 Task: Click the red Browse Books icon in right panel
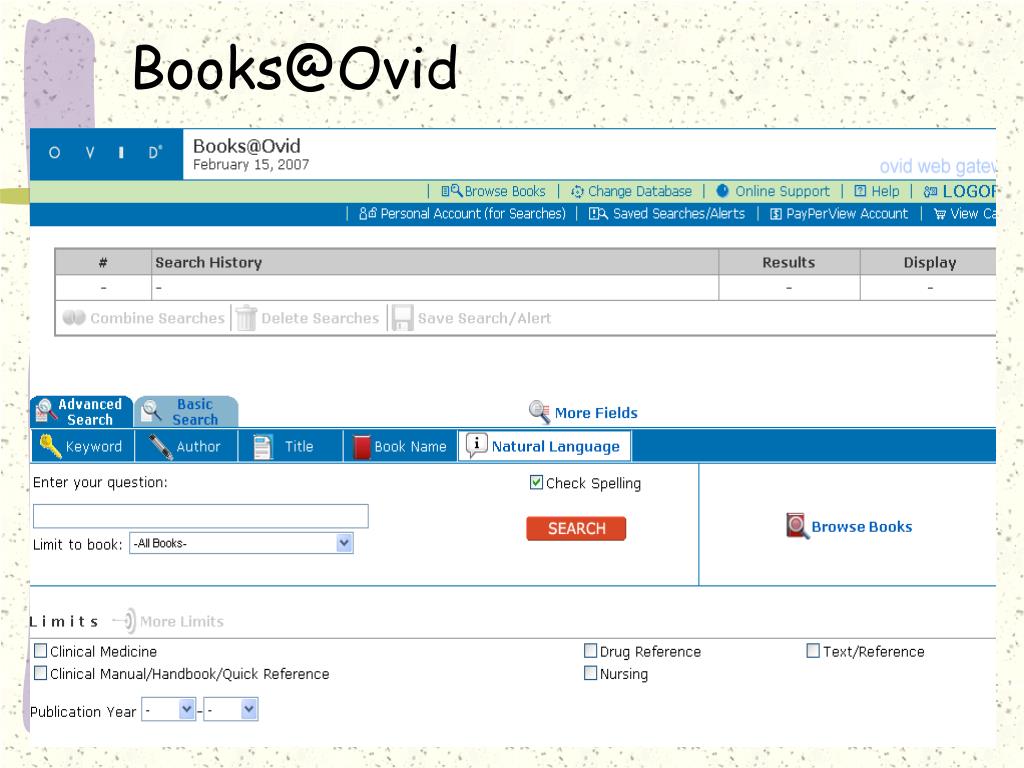click(x=797, y=526)
